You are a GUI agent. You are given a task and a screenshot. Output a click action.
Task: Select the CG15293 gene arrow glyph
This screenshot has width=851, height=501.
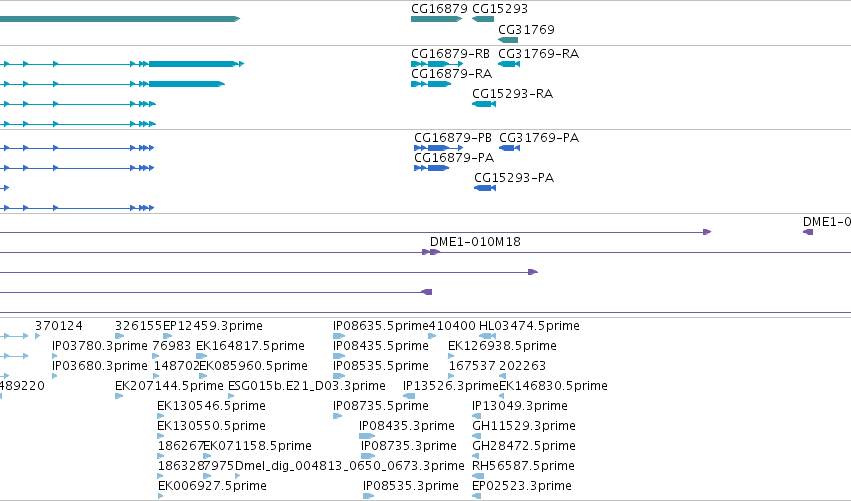[x=483, y=19]
